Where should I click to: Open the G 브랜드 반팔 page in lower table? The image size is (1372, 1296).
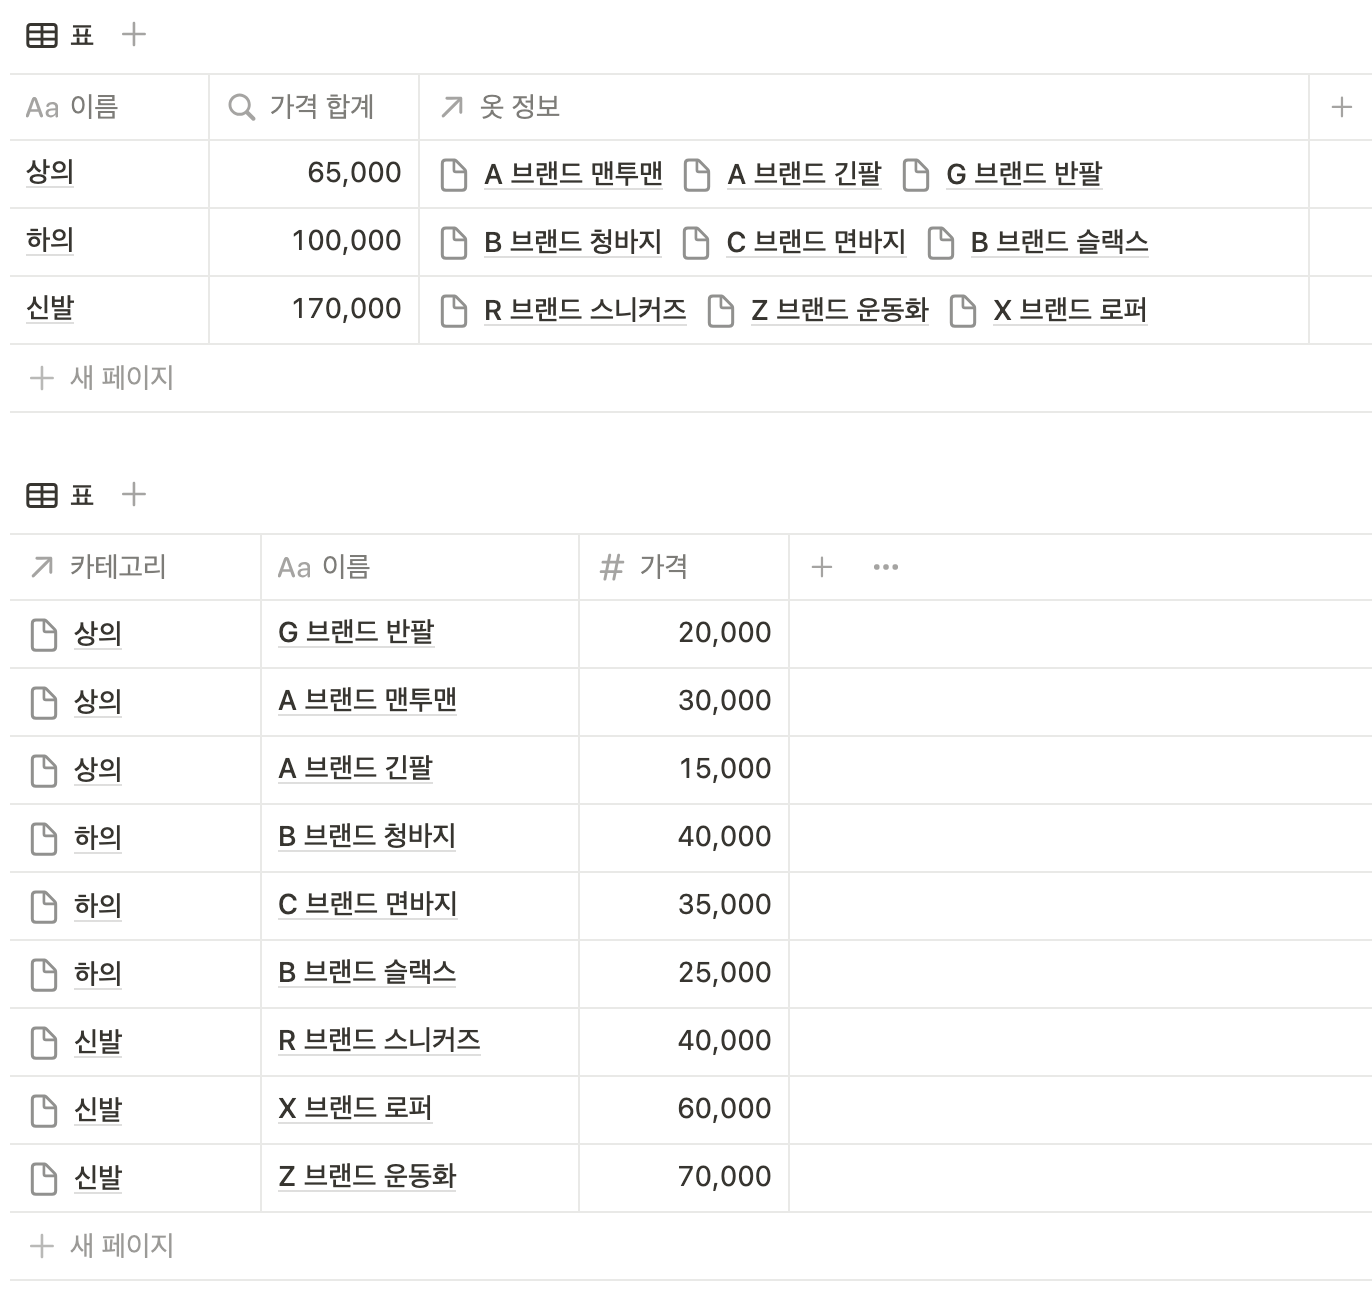356,632
